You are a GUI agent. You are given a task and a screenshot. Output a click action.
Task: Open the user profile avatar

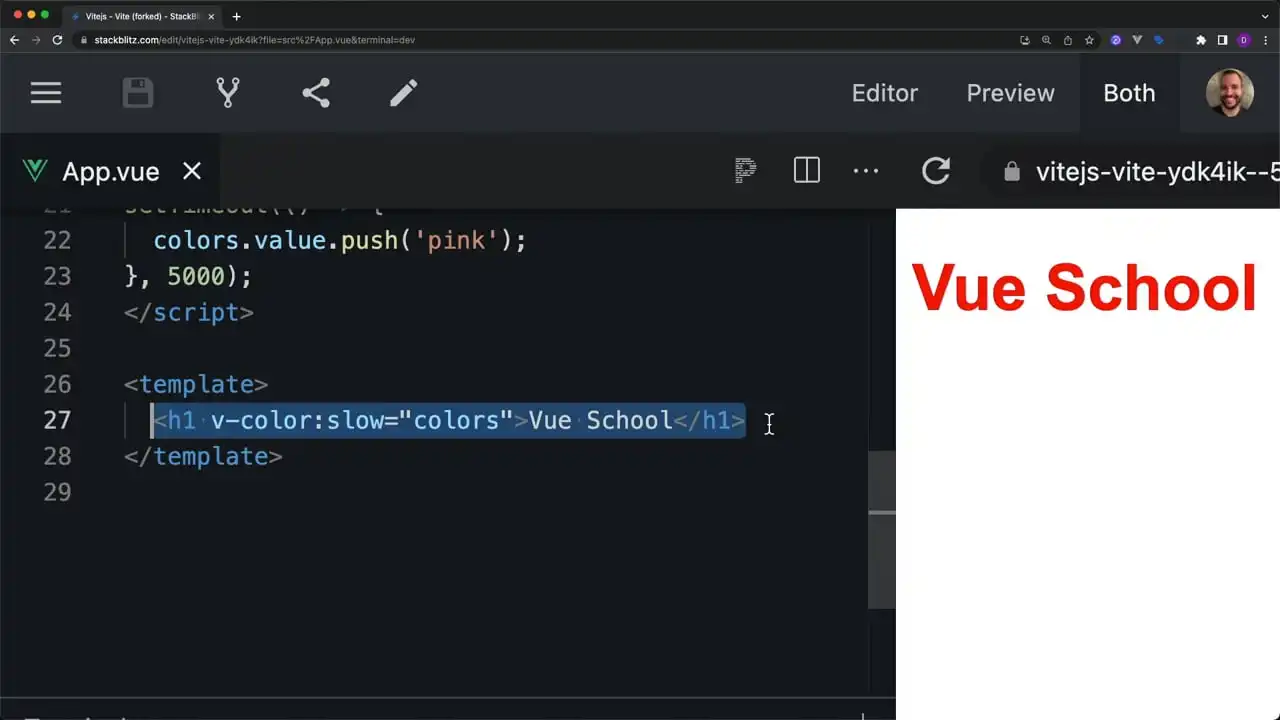[x=1230, y=93]
